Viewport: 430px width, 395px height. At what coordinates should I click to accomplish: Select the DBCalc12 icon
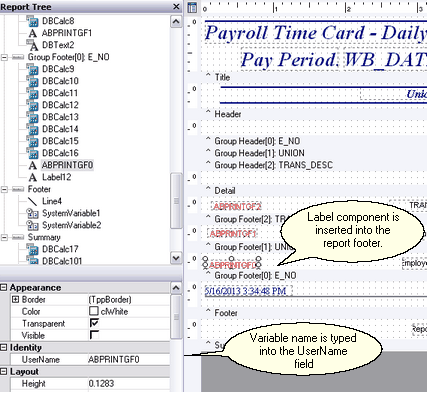33,105
